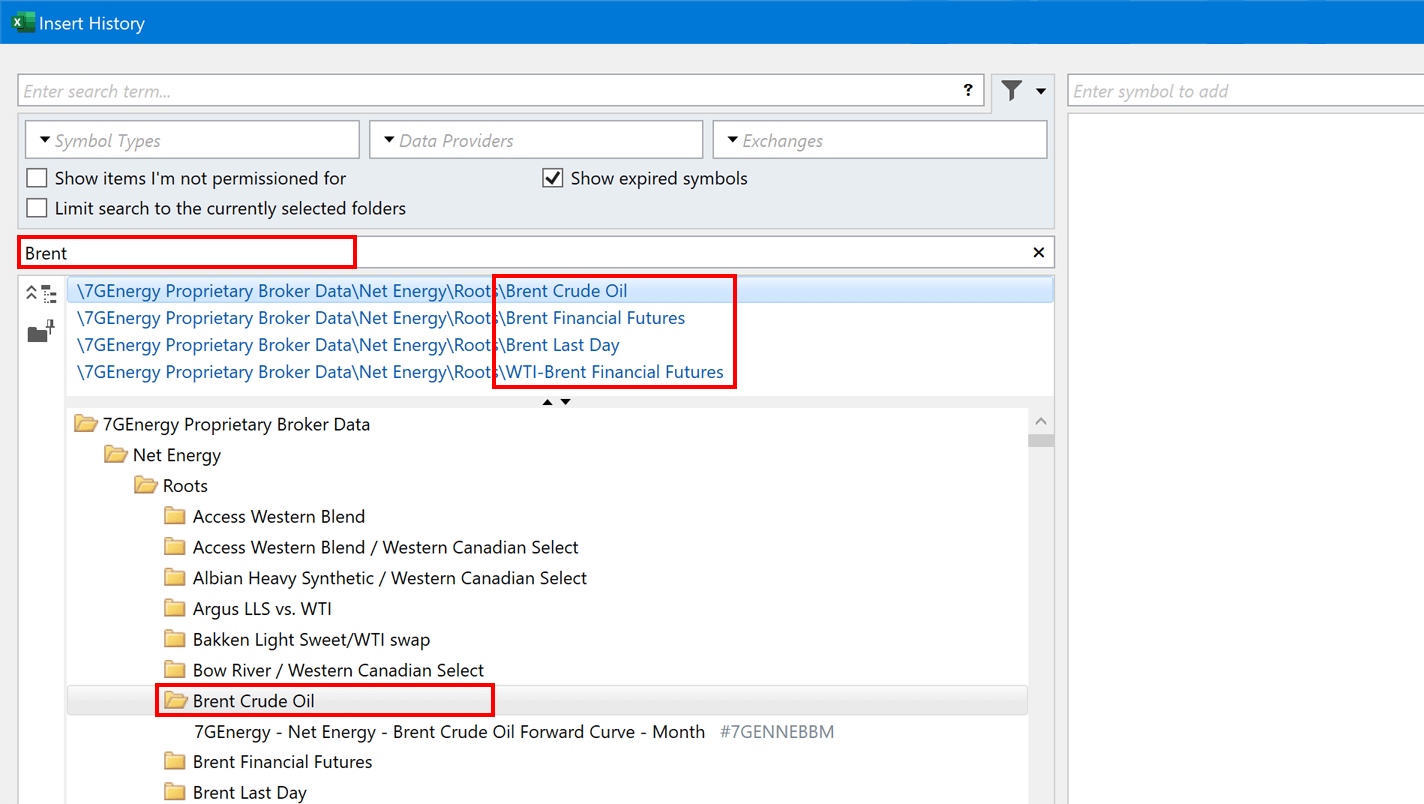
Task: Click the Bakken Light Sweet/WTI swap folder icon
Action: pyautogui.click(x=176, y=639)
